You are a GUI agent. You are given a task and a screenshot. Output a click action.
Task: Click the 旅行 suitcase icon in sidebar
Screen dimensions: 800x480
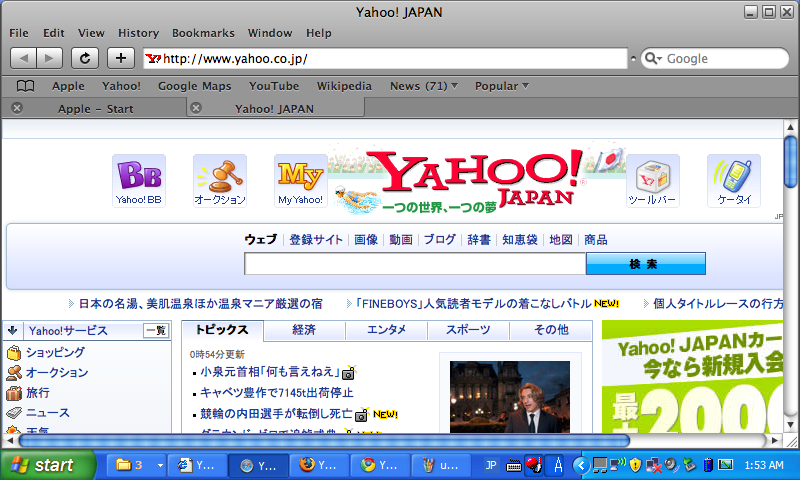click(x=14, y=393)
